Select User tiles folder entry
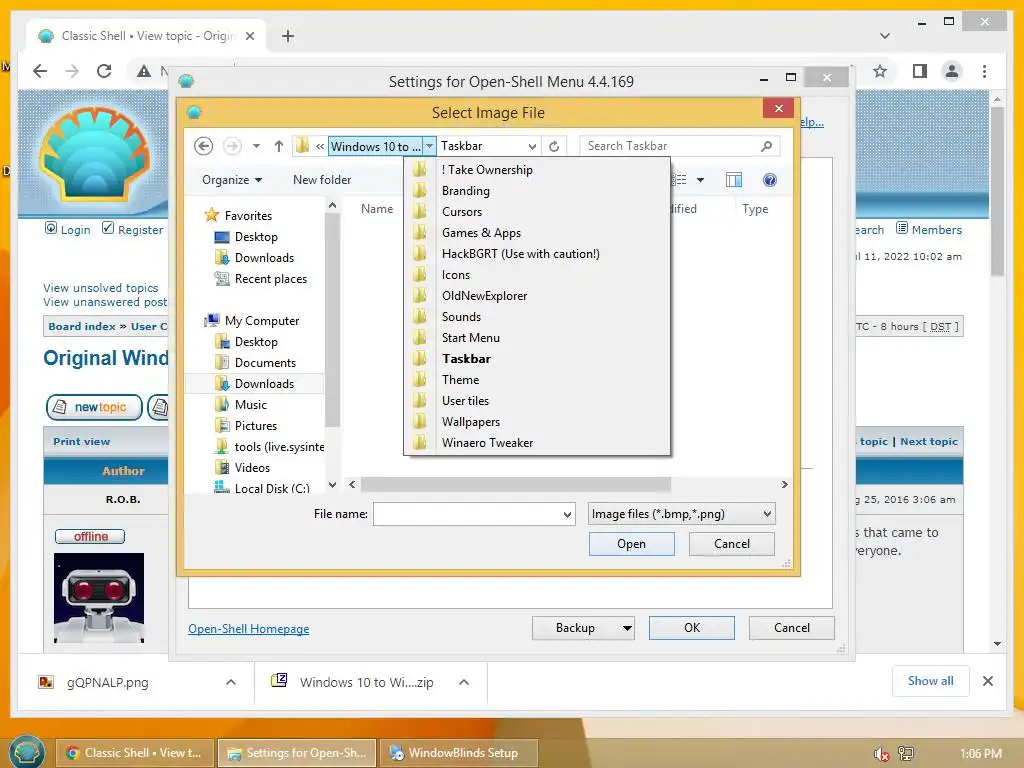This screenshot has width=1024, height=768. click(x=465, y=401)
